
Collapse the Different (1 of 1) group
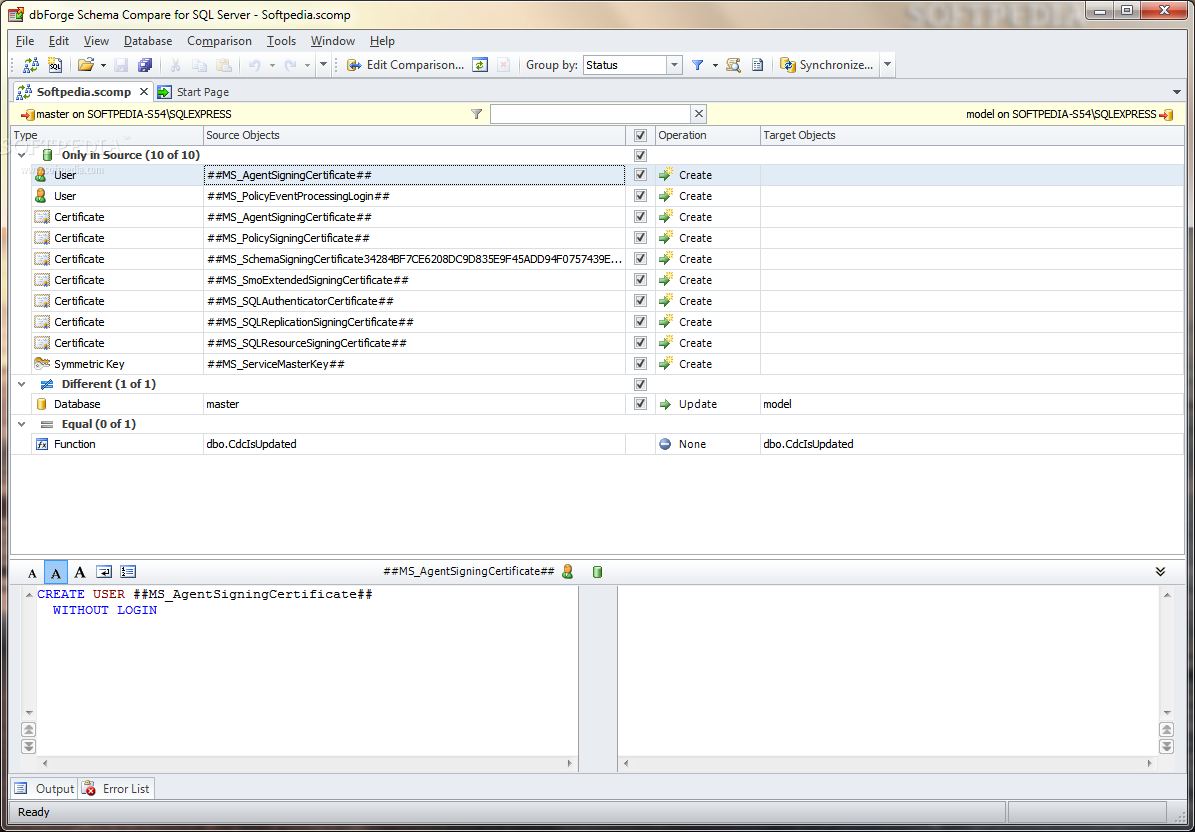[x=21, y=384]
